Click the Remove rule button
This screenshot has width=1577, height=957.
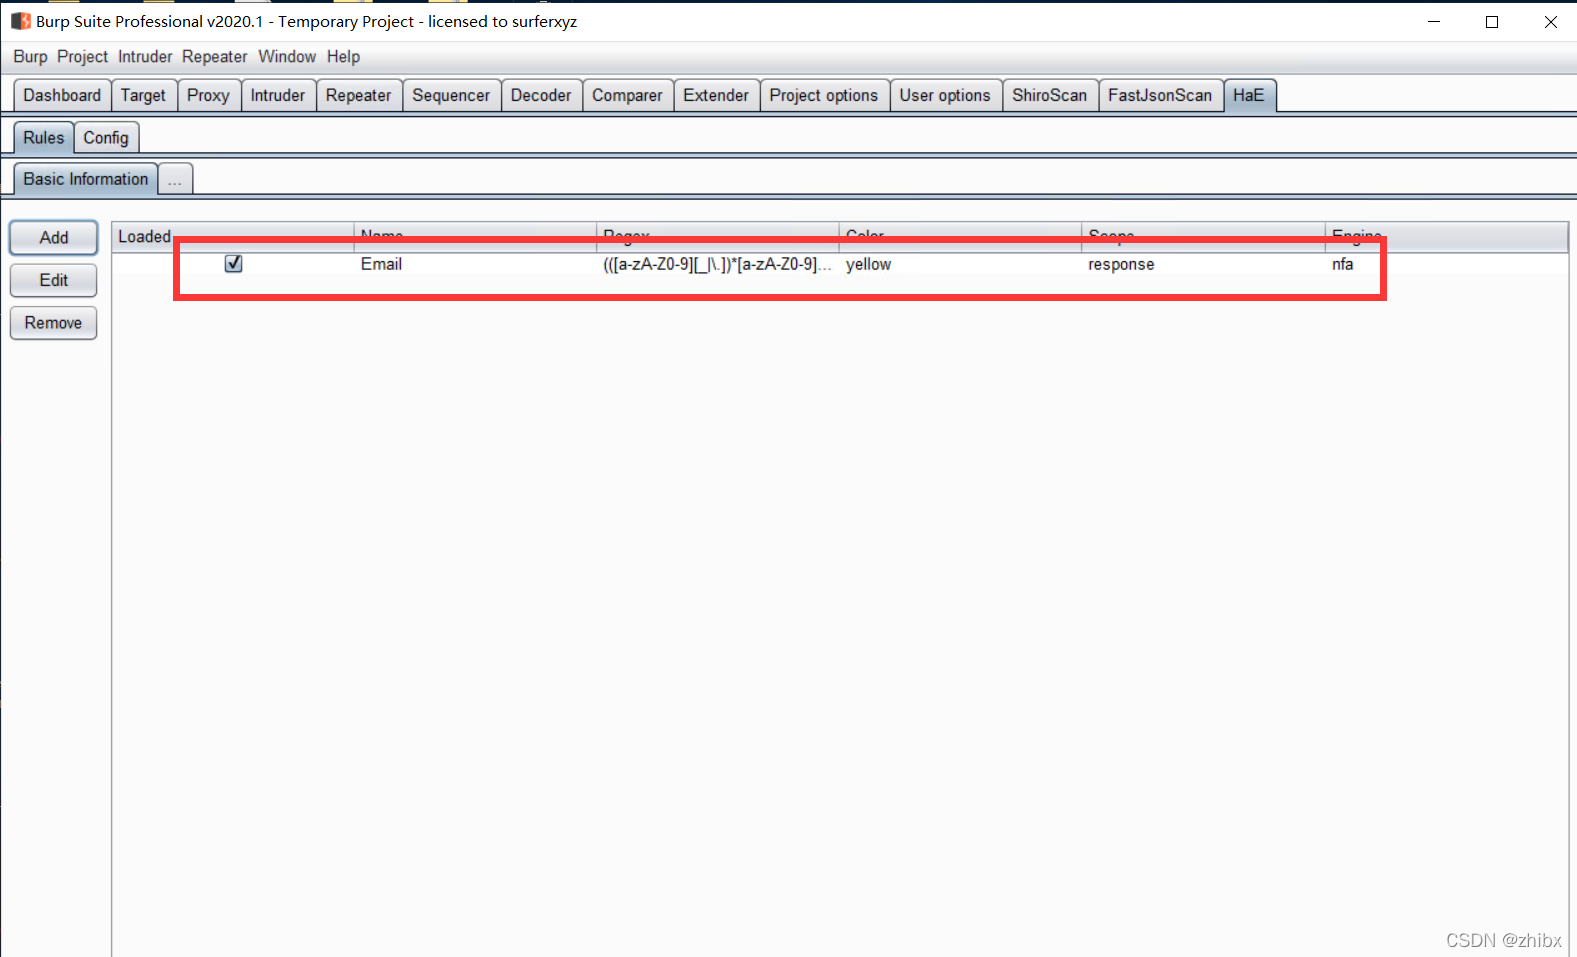54,323
